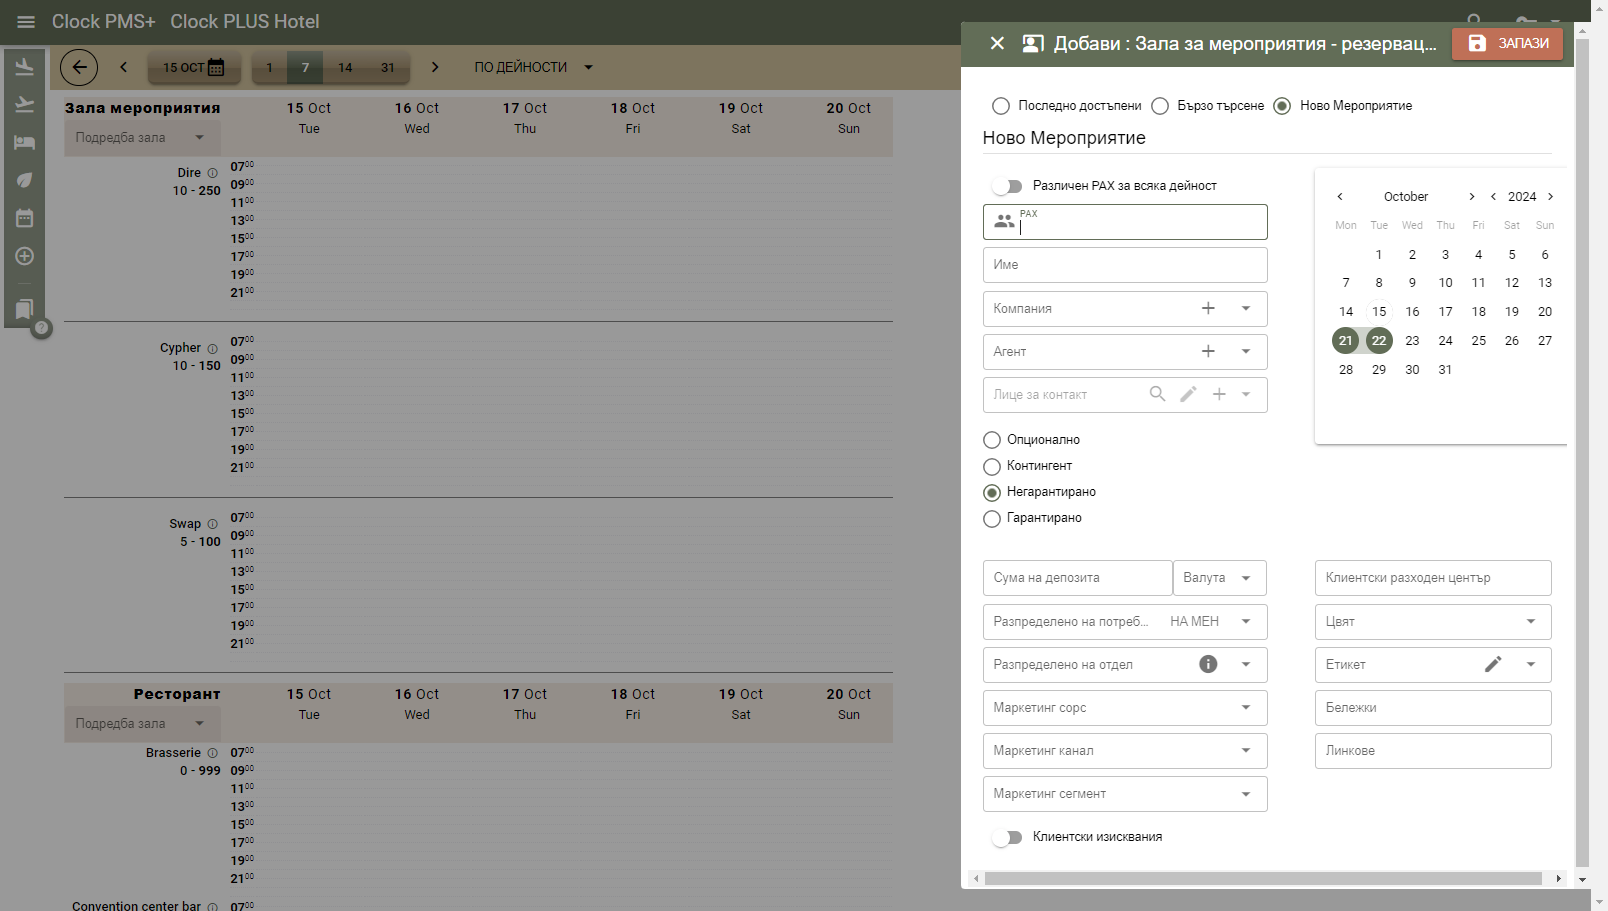This screenshot has width=1608, height=911.
Task: Select the Последно достъпени radio option
Action: point(1001,106)
